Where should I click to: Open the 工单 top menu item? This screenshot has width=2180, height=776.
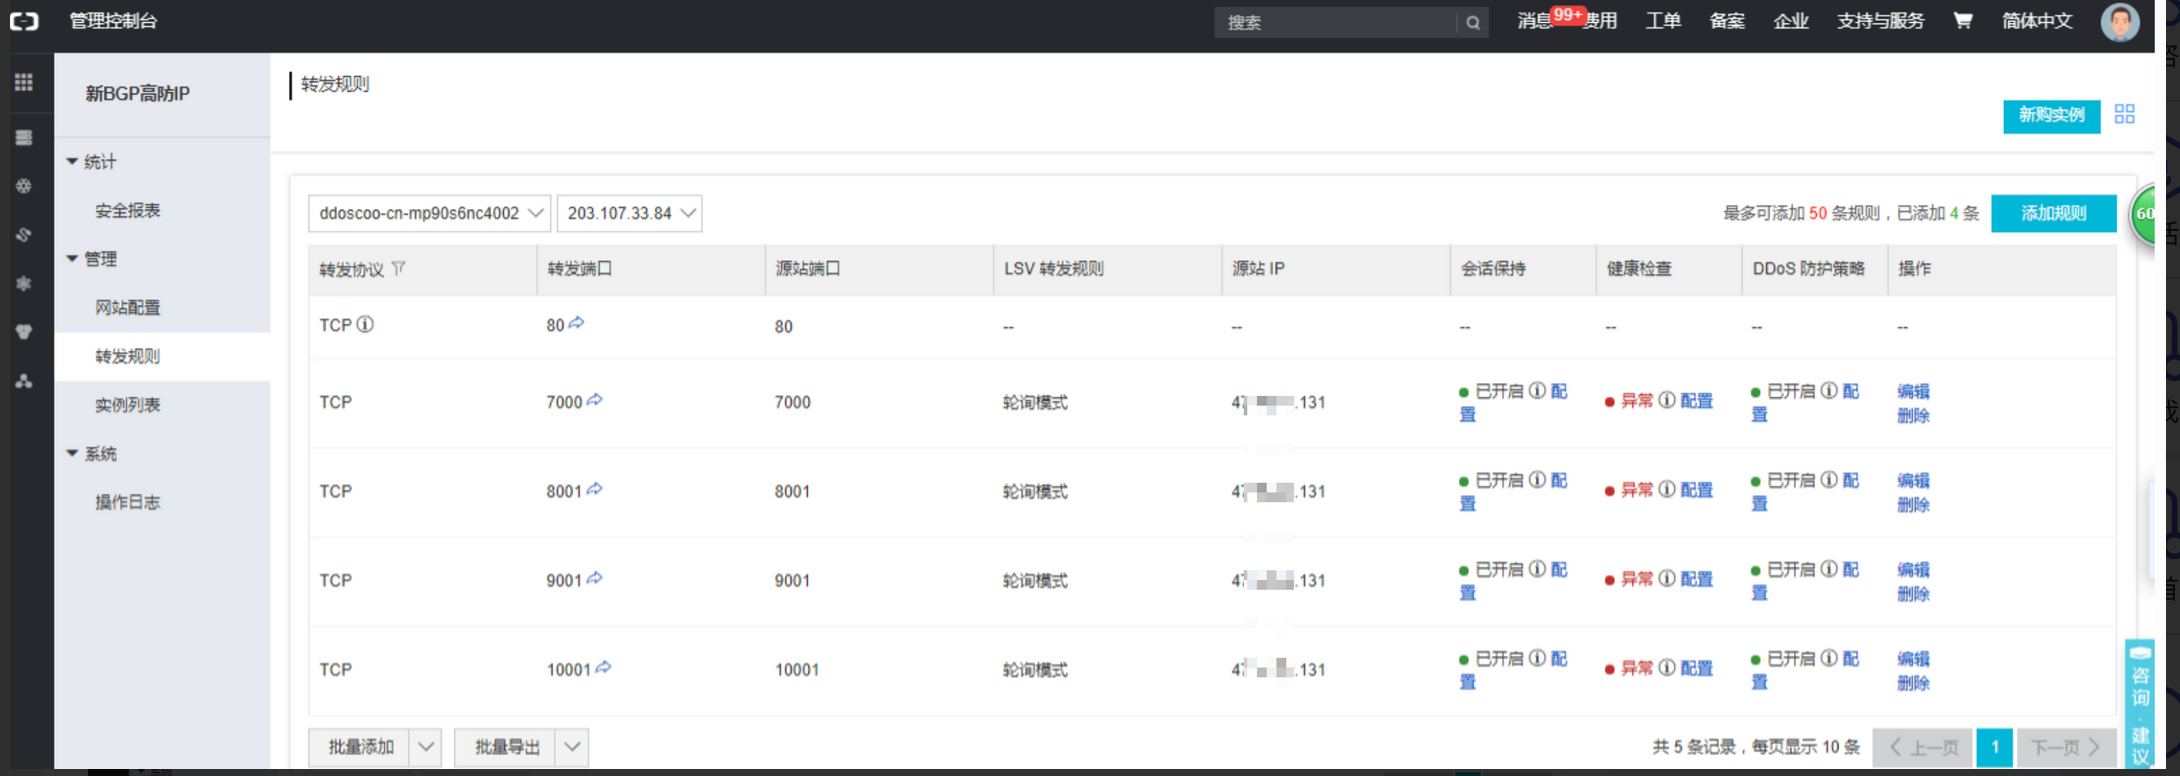tap(1663, 21)
